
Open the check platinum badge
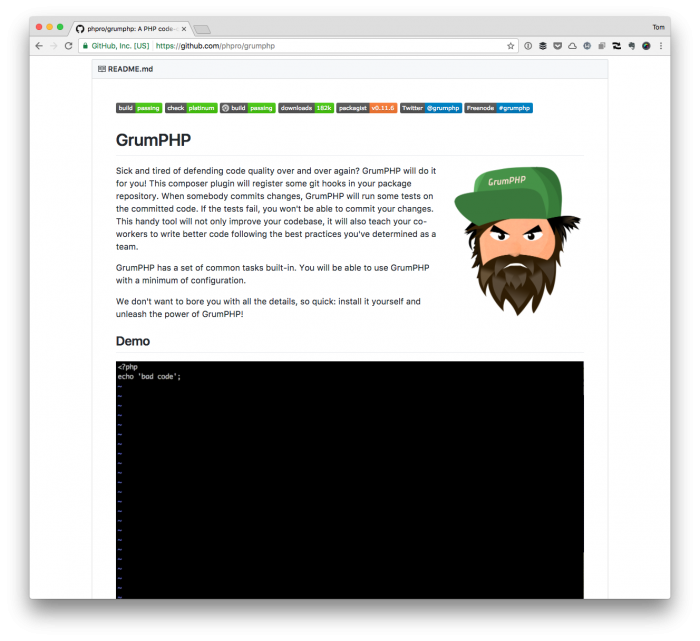coord(191,108)
